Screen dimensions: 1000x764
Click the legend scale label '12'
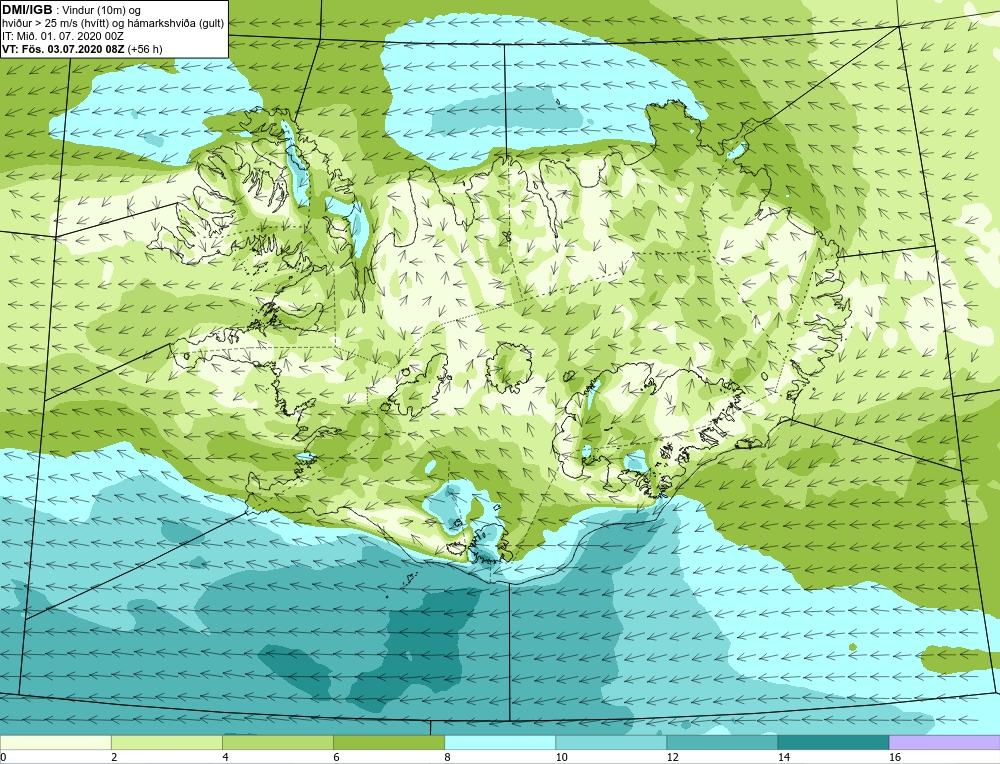coord(672,757)
